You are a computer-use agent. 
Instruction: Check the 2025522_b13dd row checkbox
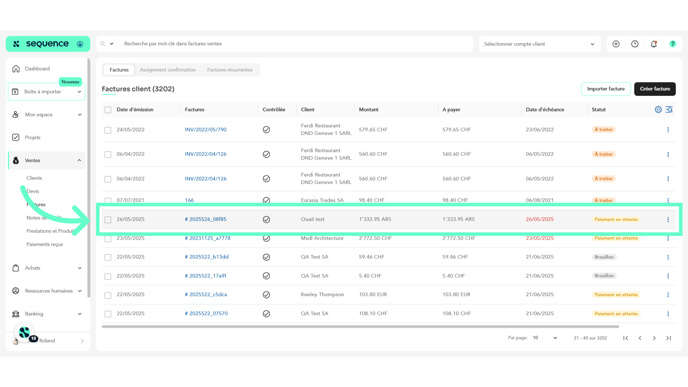pos(108,258)
